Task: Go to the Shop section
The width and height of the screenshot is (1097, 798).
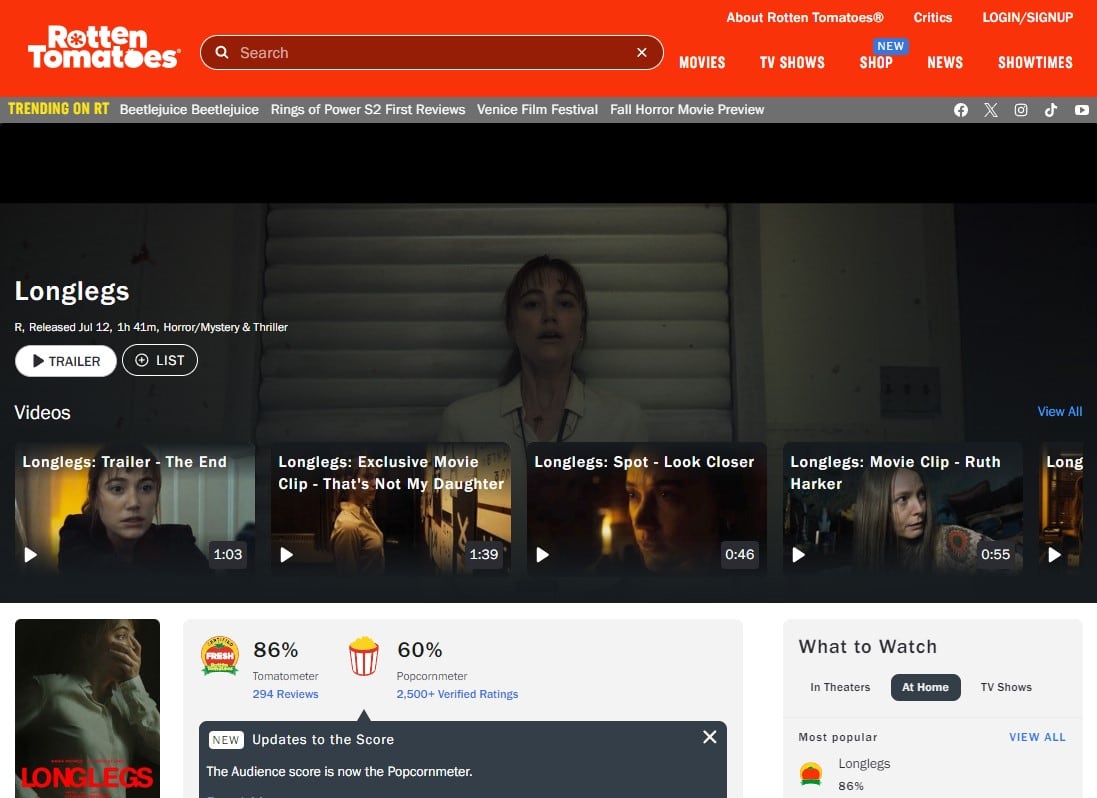Action: (876, 62)
